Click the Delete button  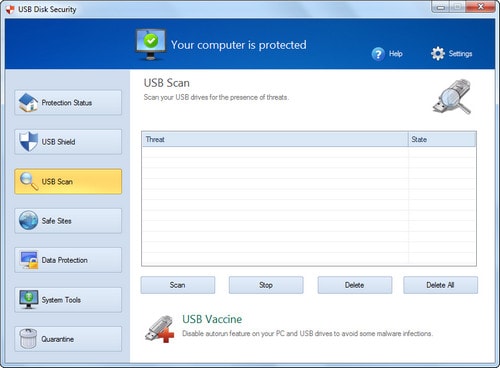355,285
